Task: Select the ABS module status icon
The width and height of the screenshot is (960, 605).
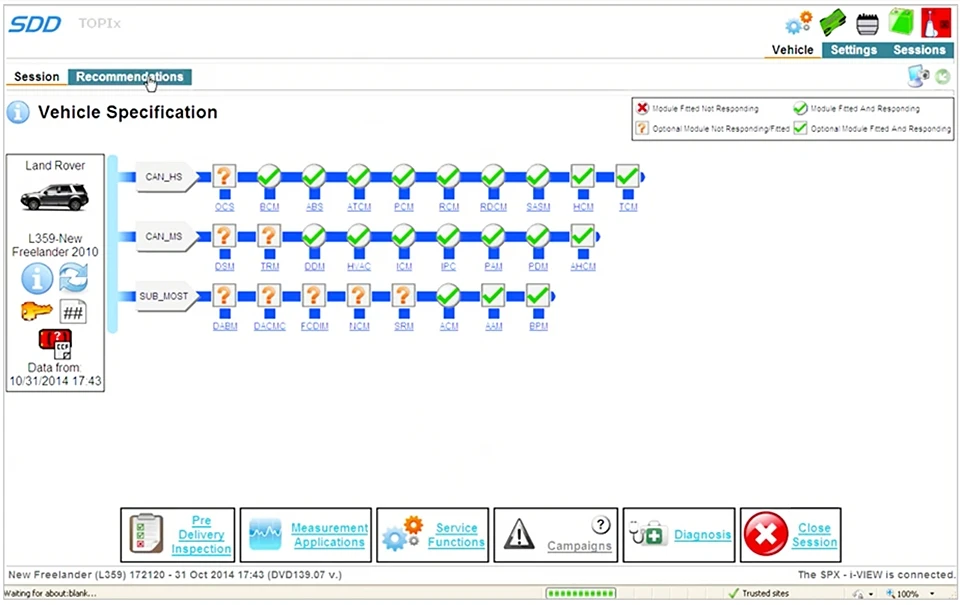Action: 314,176
